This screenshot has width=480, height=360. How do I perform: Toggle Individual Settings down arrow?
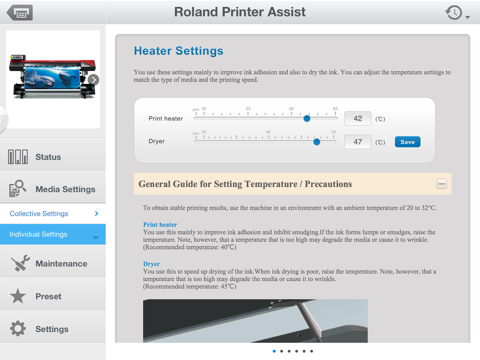[x=96, y=238]
